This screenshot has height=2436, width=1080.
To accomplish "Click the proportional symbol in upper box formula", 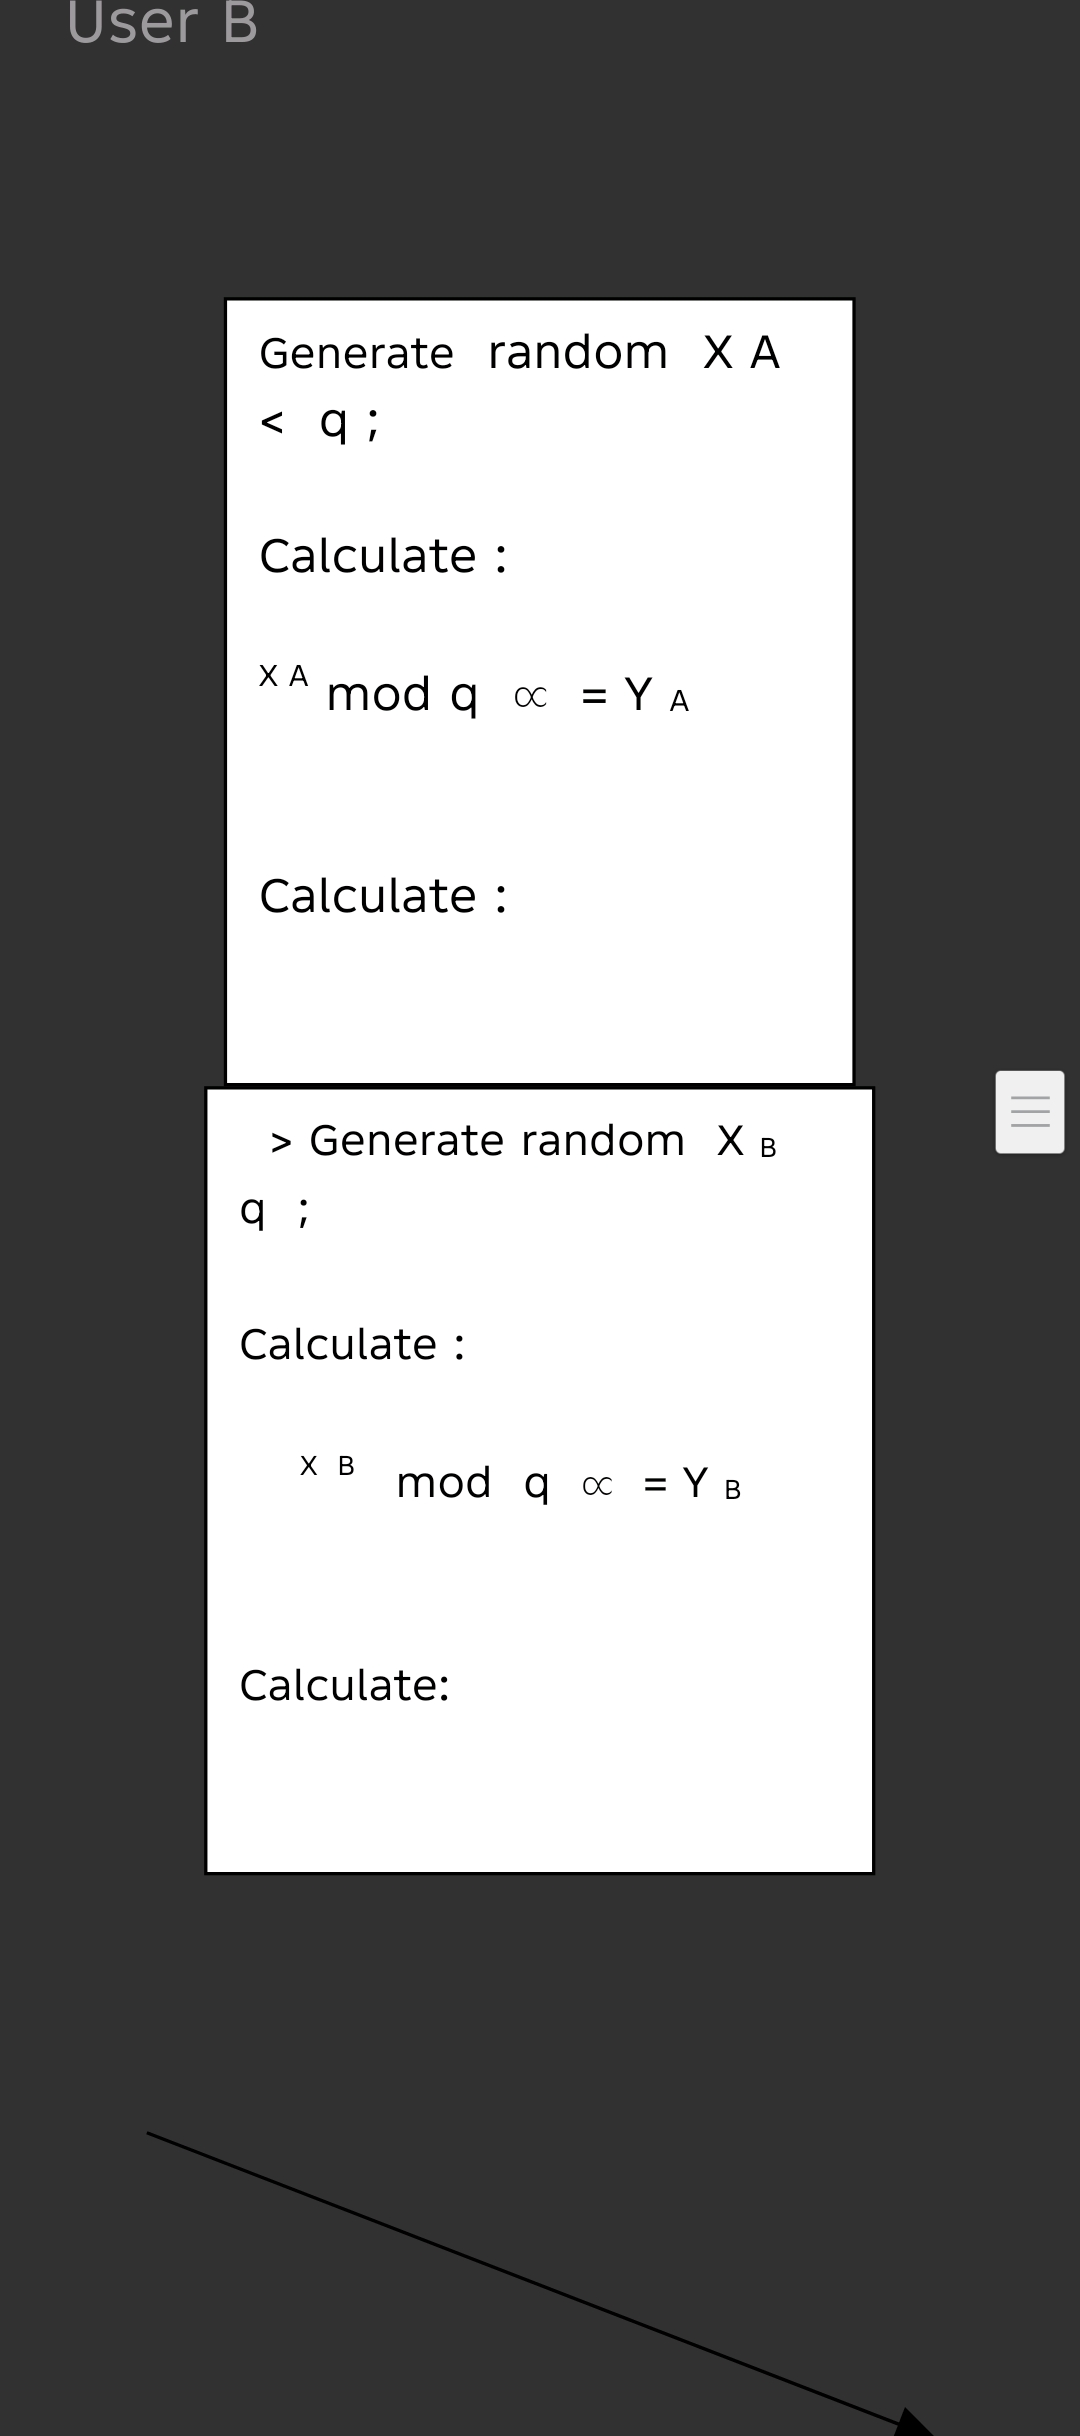I will [530, 697].
